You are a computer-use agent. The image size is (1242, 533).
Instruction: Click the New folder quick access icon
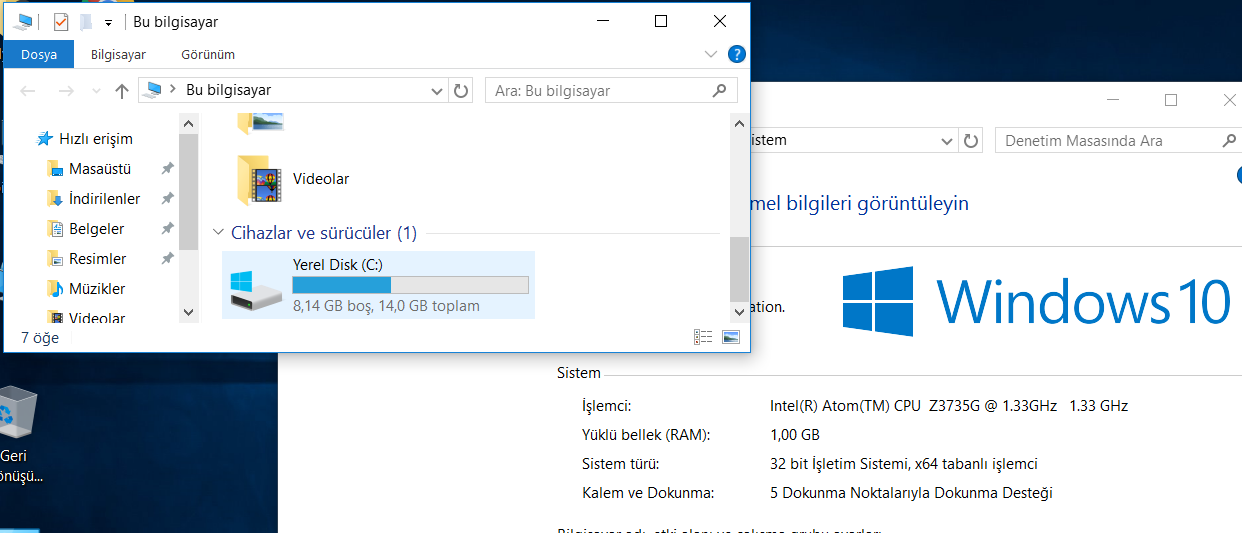pyautogui.click(x=86, y=21)
